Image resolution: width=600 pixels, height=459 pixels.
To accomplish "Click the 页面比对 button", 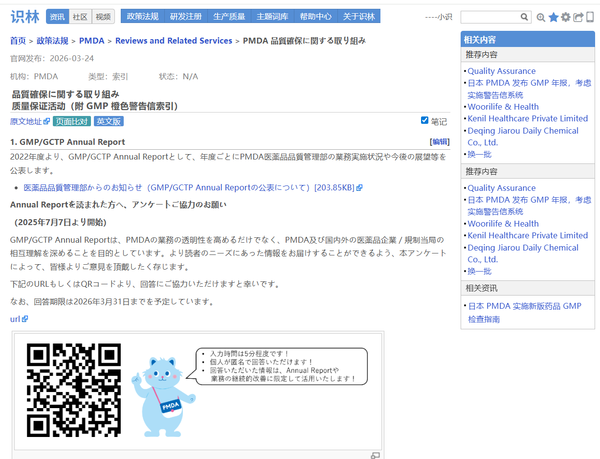I will coord(72,121).
